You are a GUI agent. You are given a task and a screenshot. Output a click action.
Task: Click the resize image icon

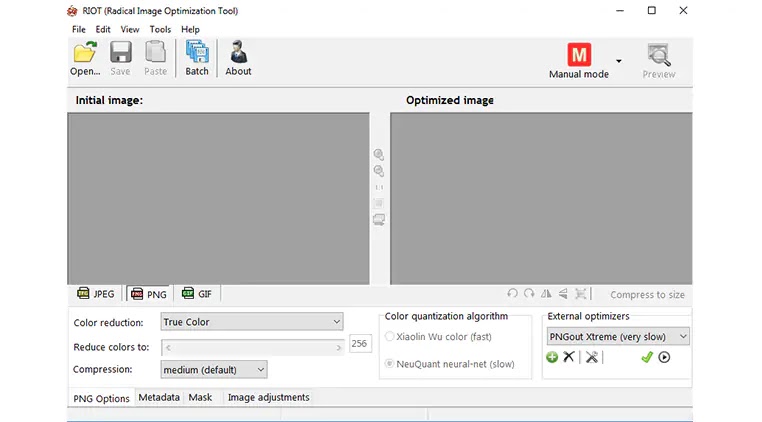[580, 294]
